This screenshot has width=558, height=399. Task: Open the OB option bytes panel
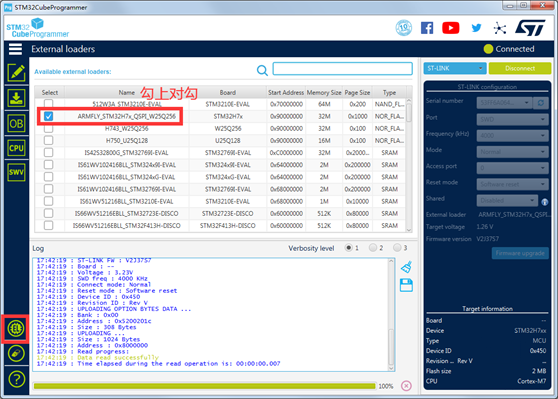pos(16,124)
